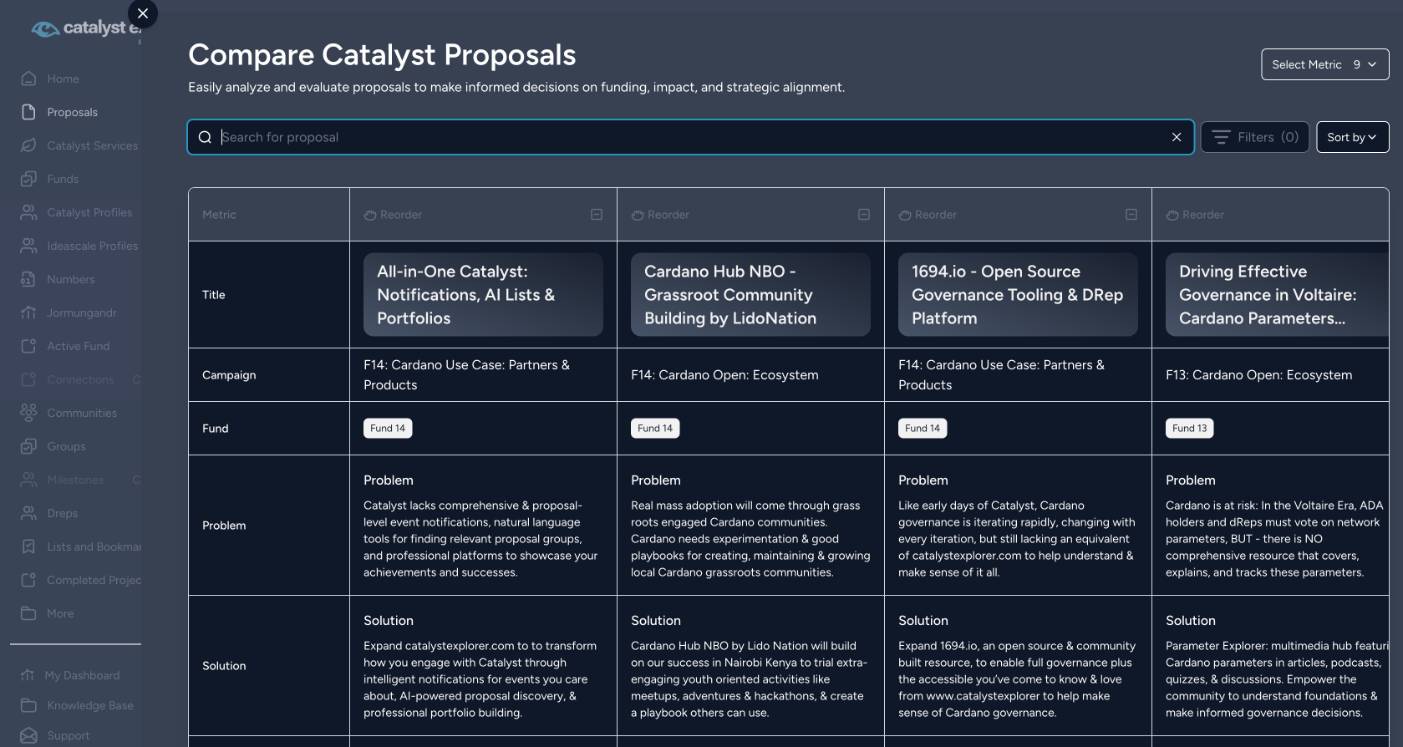
Task: Open the Select Metric dropdown
Action: tap(1325, 64)
